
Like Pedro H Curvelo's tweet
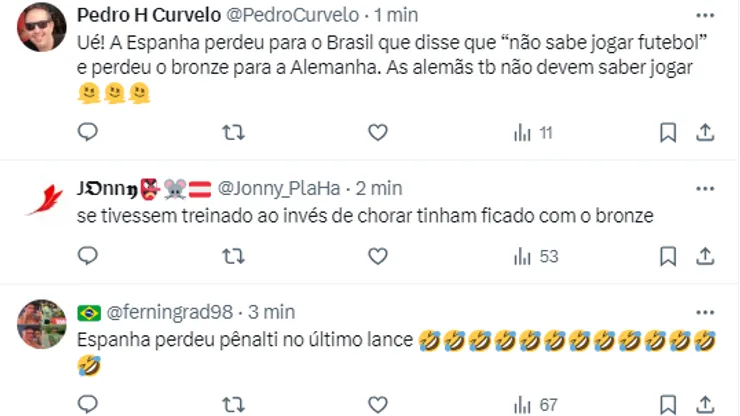tap(377, 132)
